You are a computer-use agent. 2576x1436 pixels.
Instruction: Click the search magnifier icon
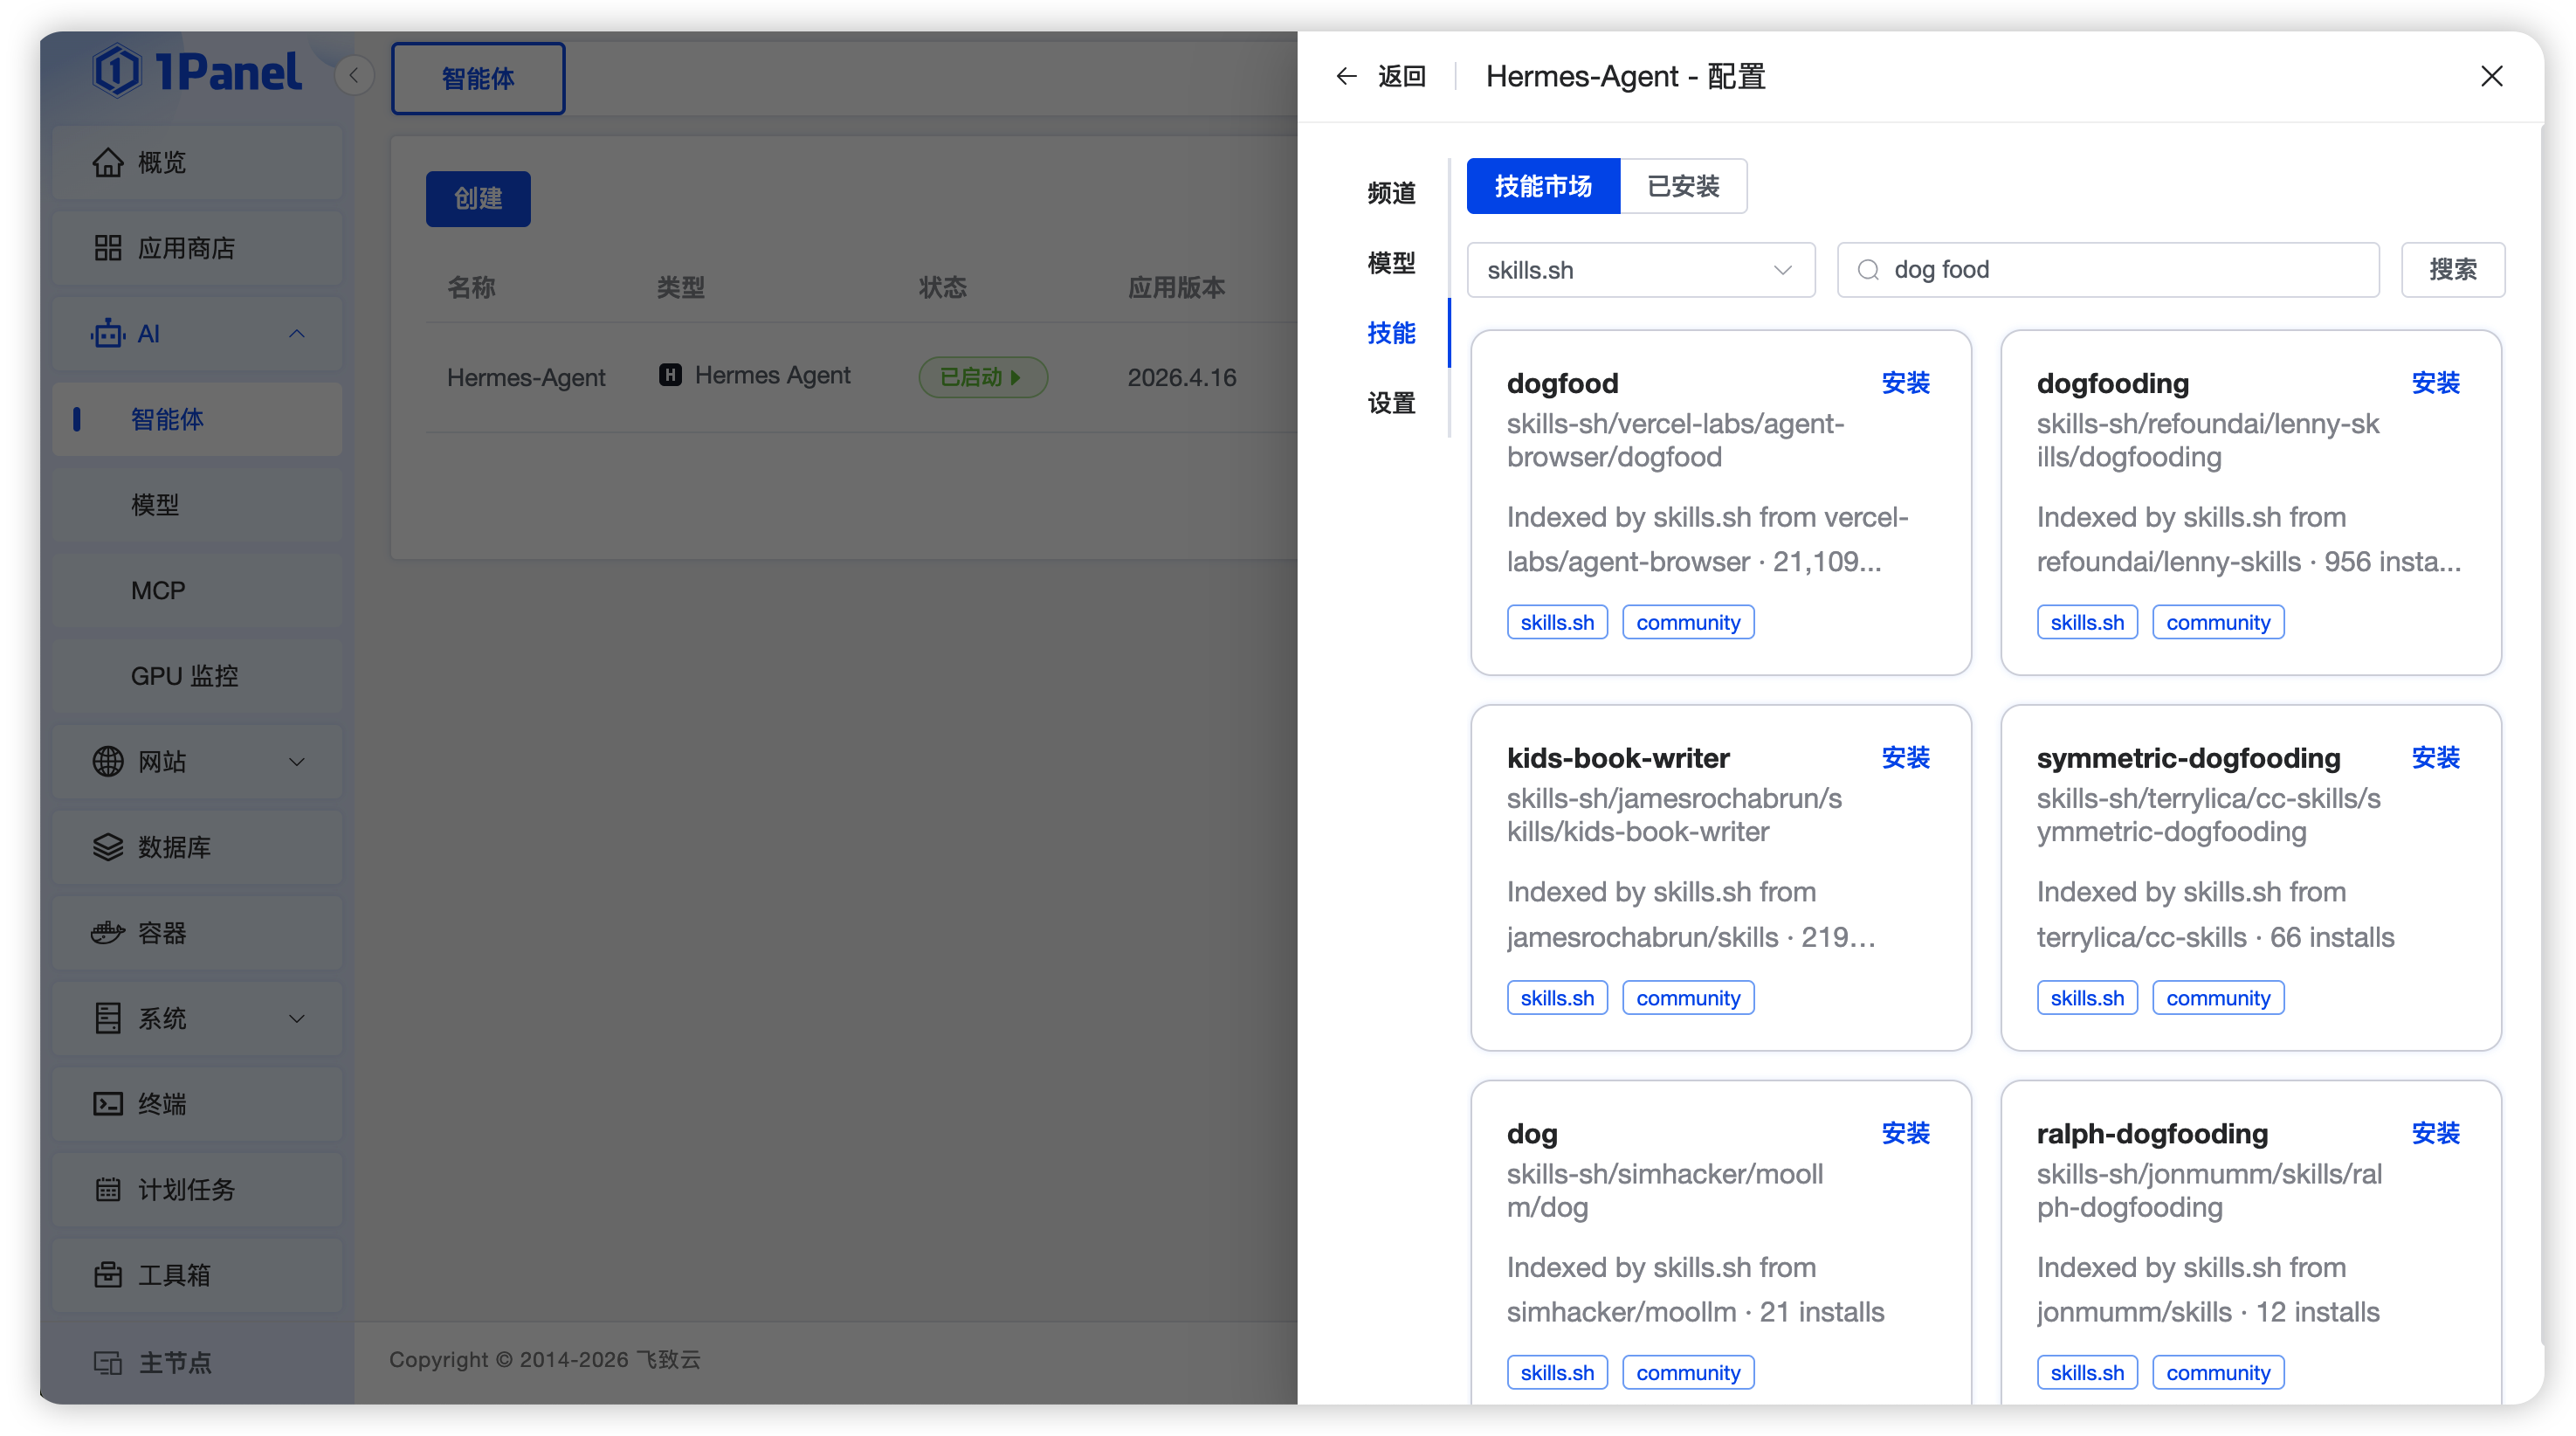1868,270
